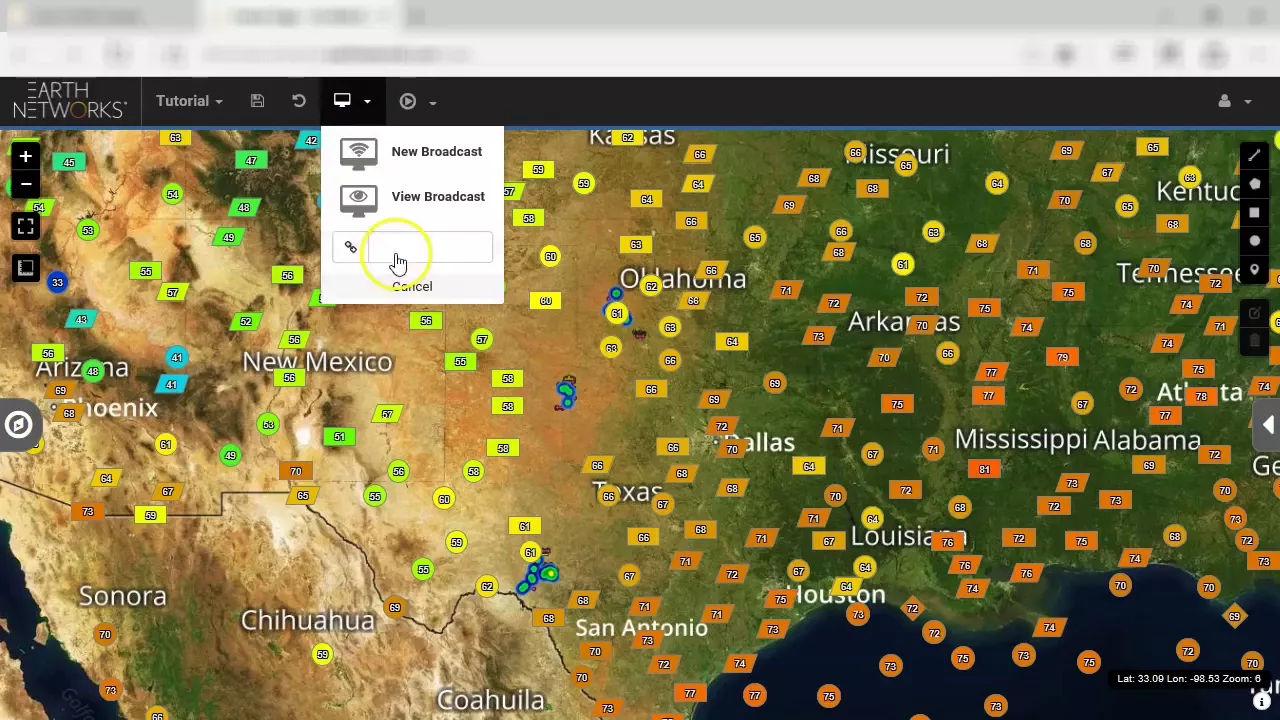Click the Earth Networks logo
1280x720 pixels.
[x=70, y=101]
